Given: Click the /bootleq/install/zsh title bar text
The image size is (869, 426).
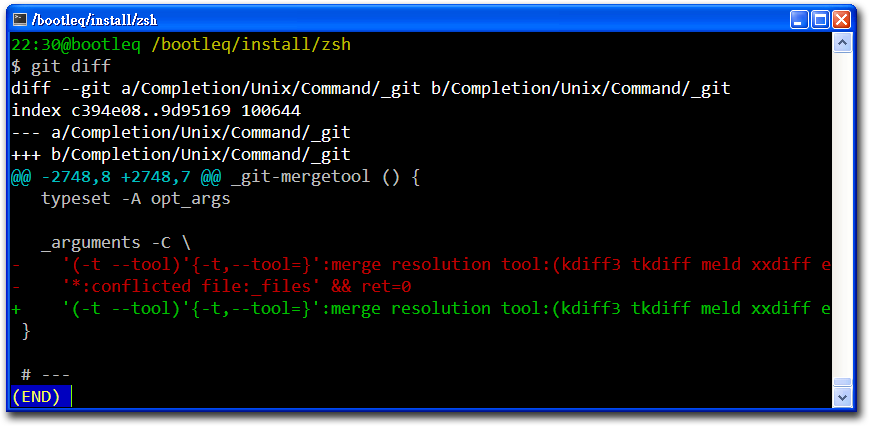Looking at the screenshot, I should click(95, 20).
